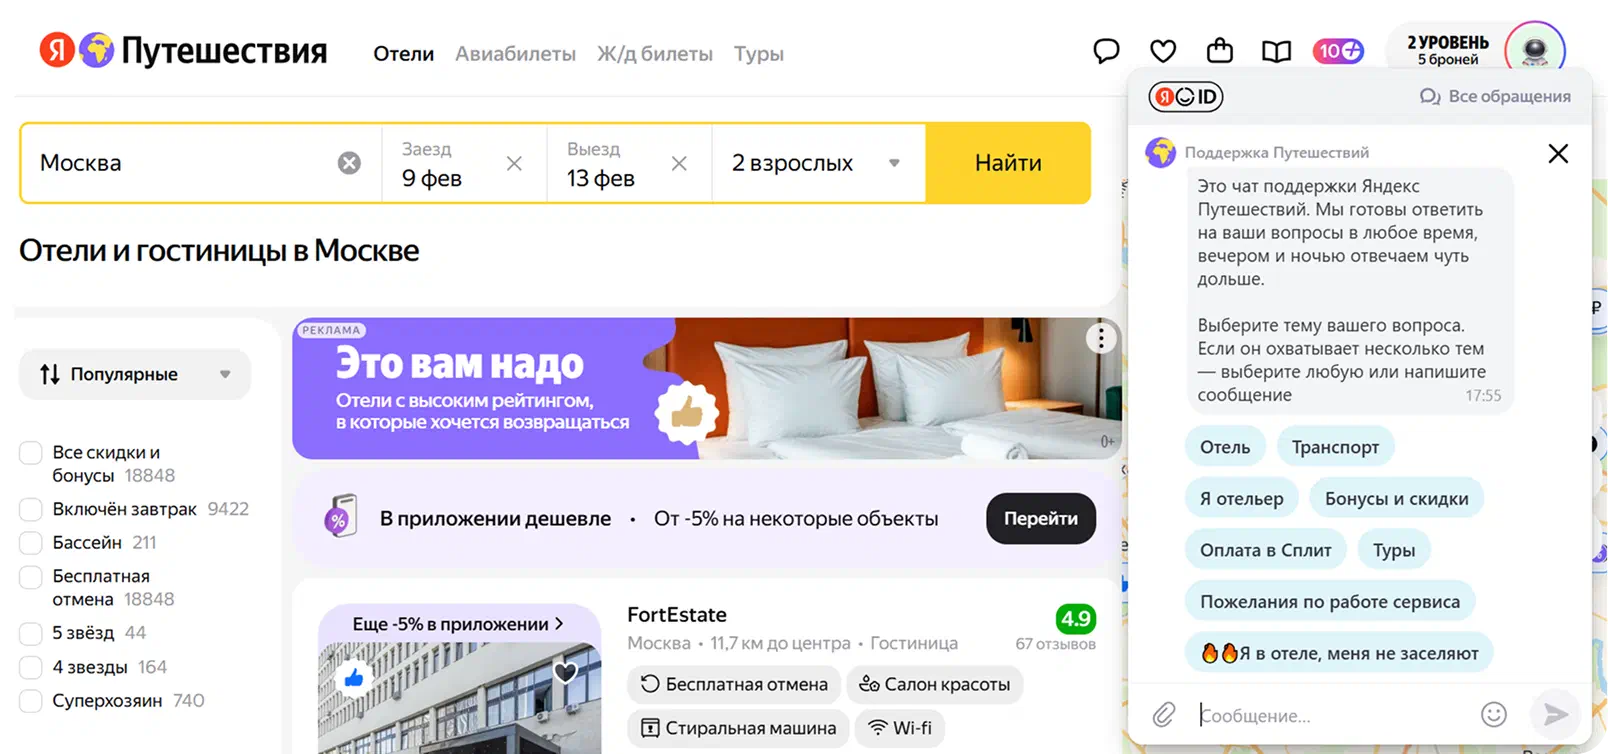
Task: Open the 2 УРОВЕНЬ loyalty level badge
Action: [1447, 50]
